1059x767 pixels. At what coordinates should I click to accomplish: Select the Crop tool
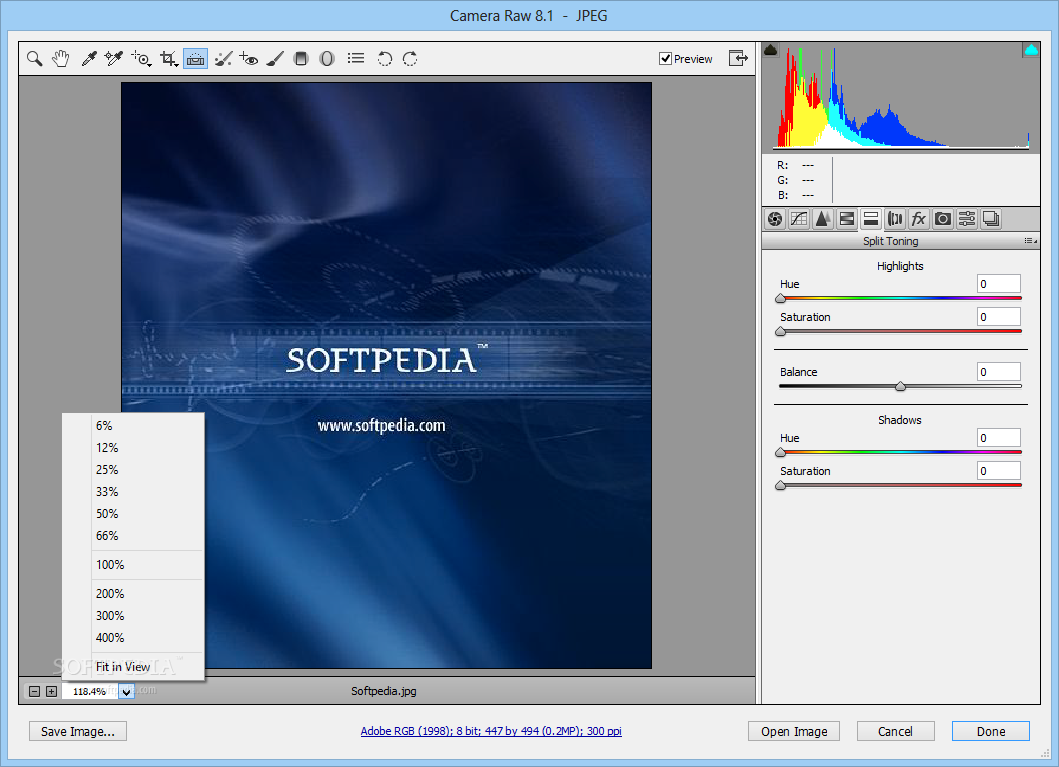tap(169, 59)
